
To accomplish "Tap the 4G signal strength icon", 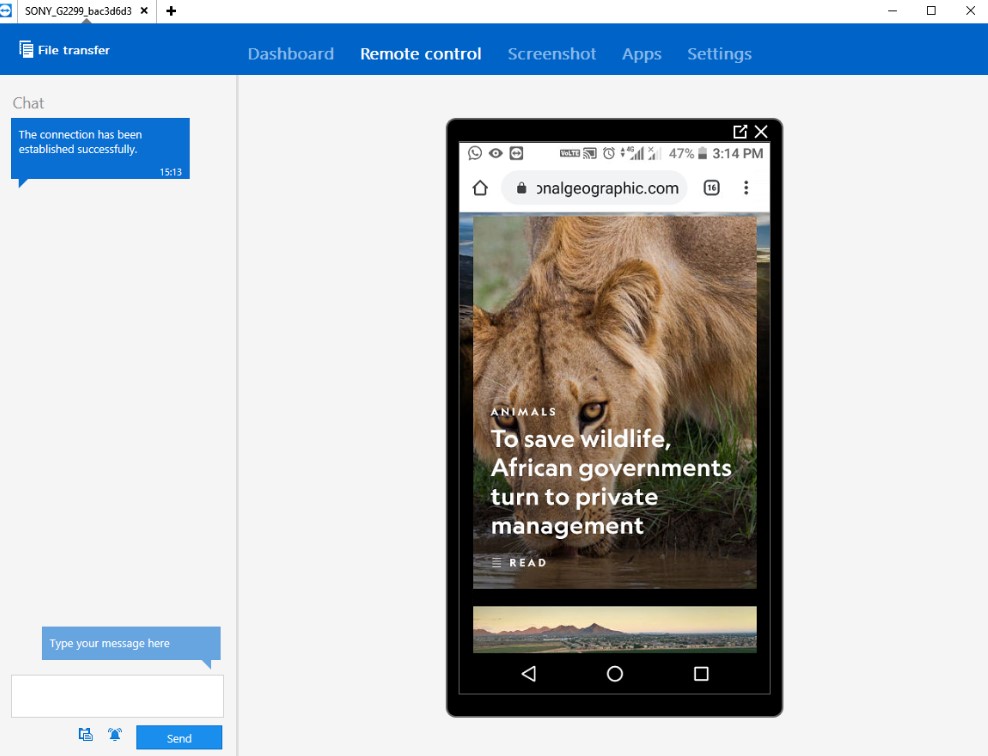I will [x=633, y=153].
